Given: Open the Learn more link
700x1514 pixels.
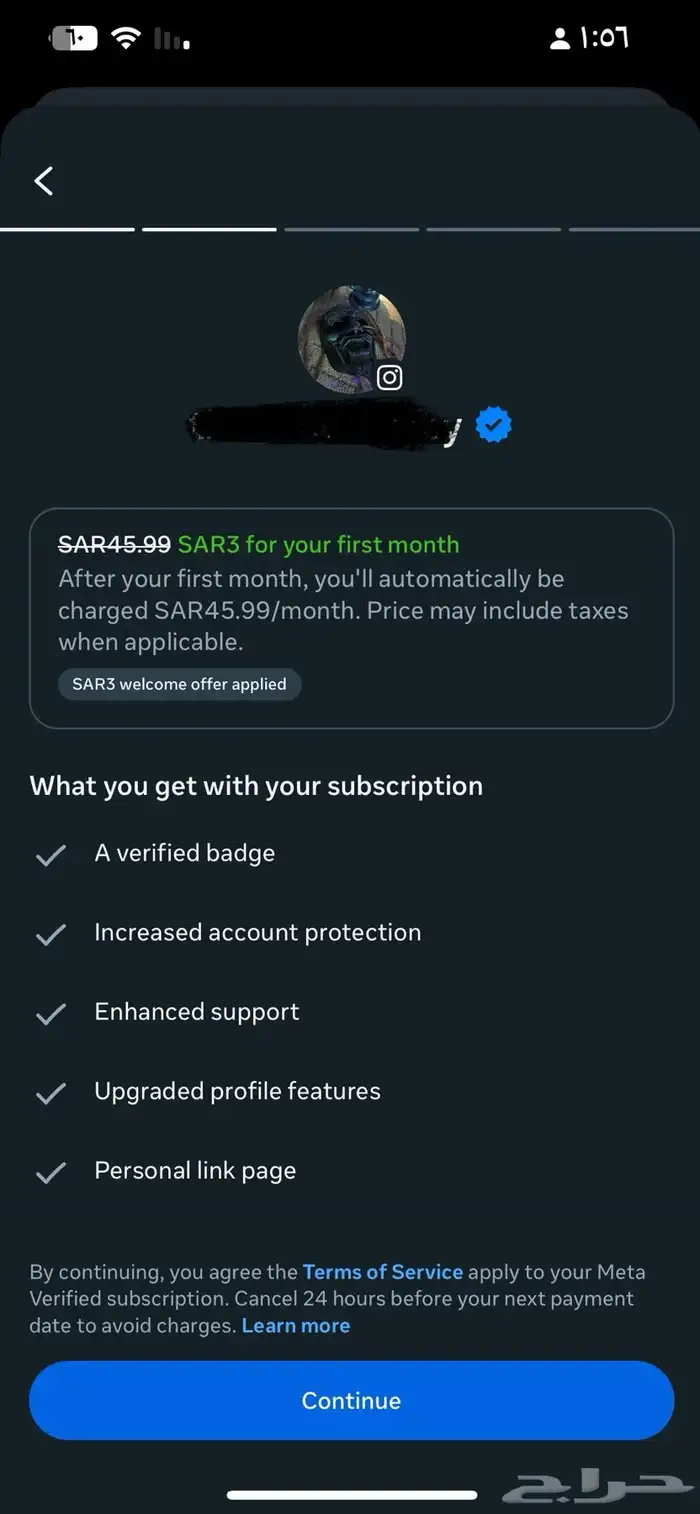Looking at the screenshot, I should click(x=296, y=1325).
